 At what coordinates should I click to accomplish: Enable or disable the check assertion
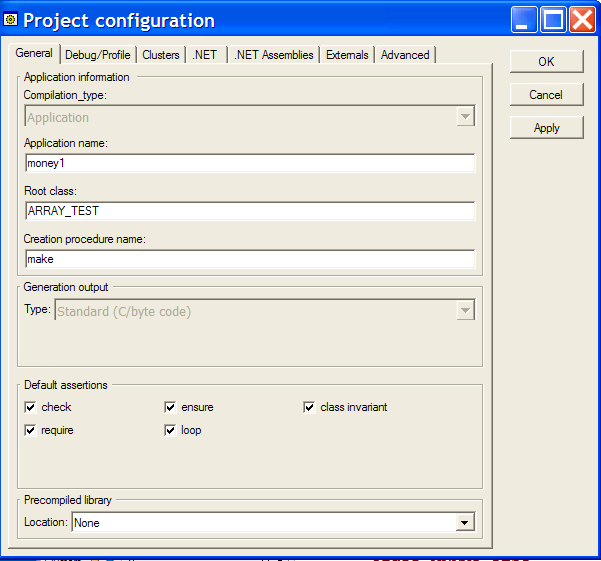(x=30, y=407)
